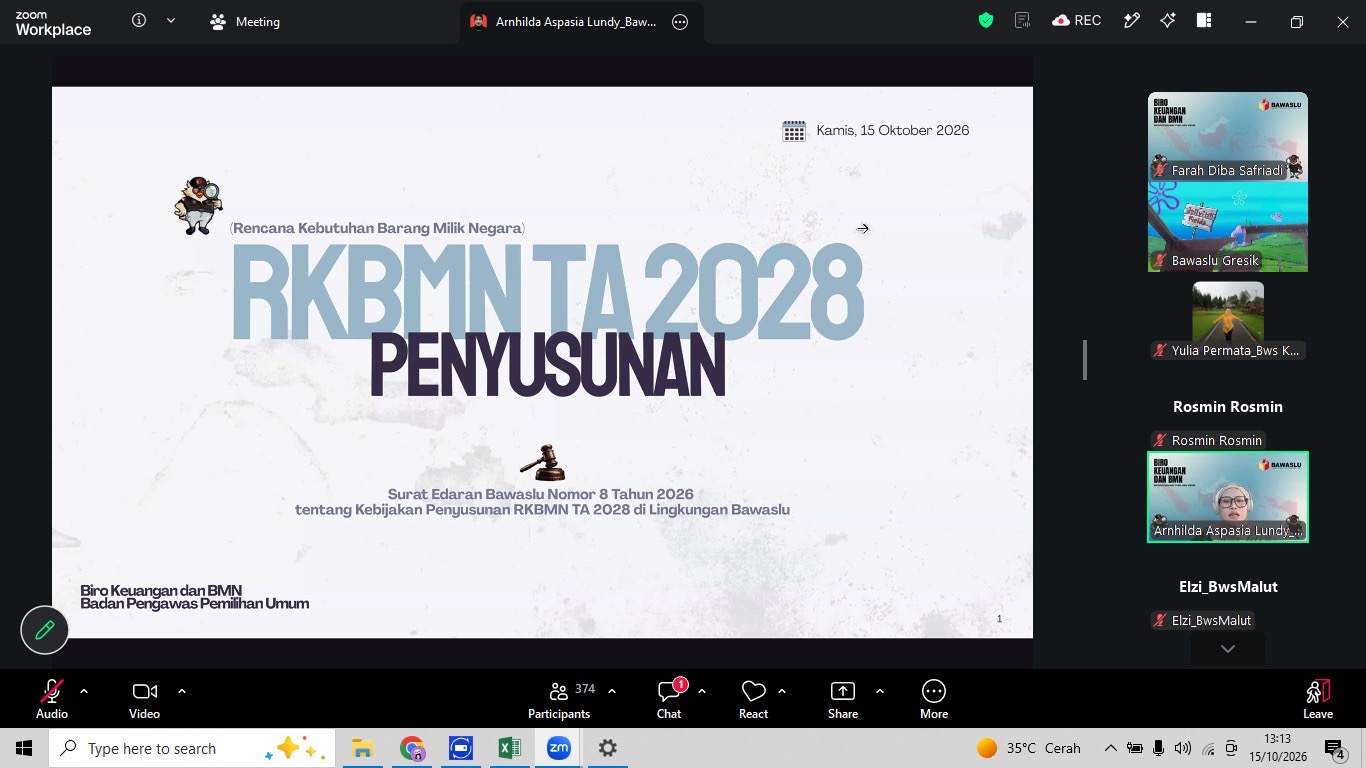Click the taskbar search field
1366x768 pixels.
click(x=190, y=748)
